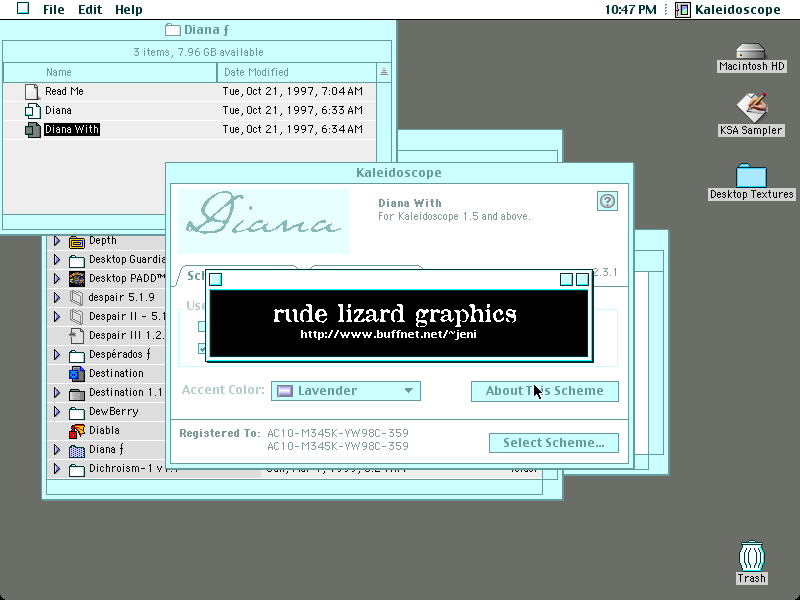
Task: Select the Diana scheme file icon
Action: (x=32, y=111)
